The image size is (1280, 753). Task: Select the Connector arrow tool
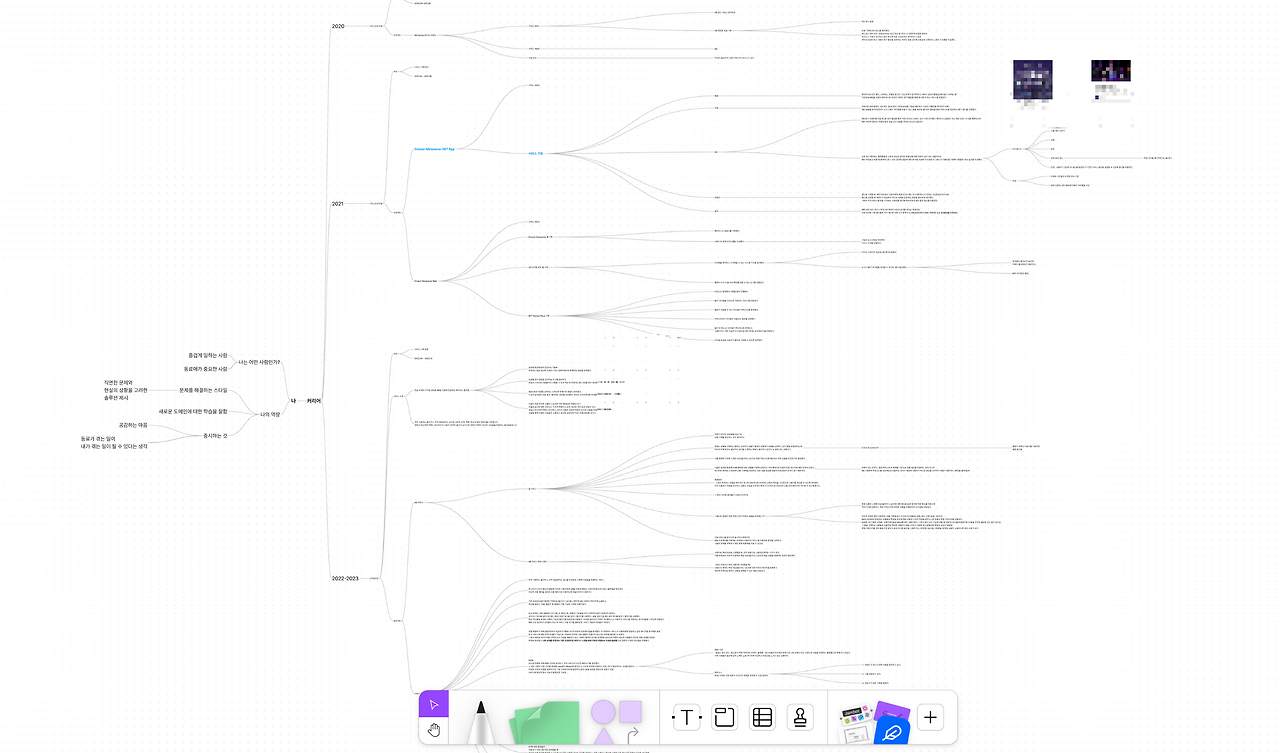[x=632, y=737]
